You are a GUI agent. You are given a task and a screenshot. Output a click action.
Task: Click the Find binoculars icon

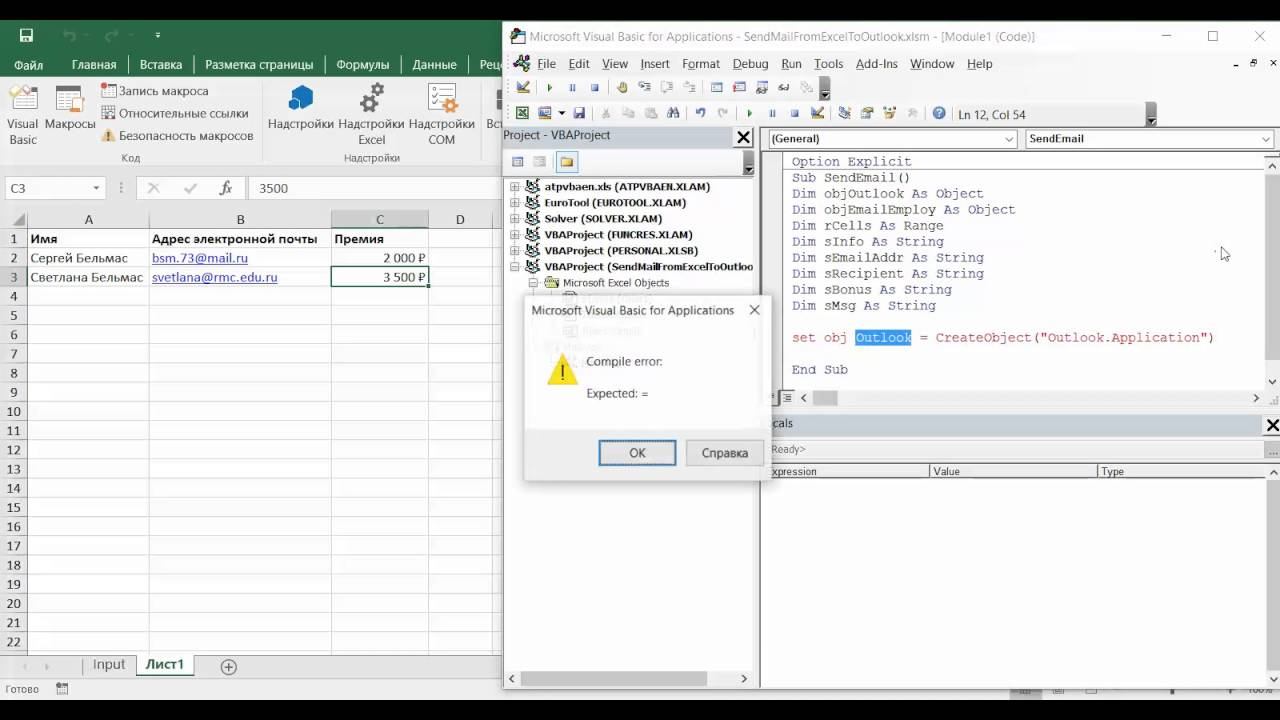(x=673, y=113)
